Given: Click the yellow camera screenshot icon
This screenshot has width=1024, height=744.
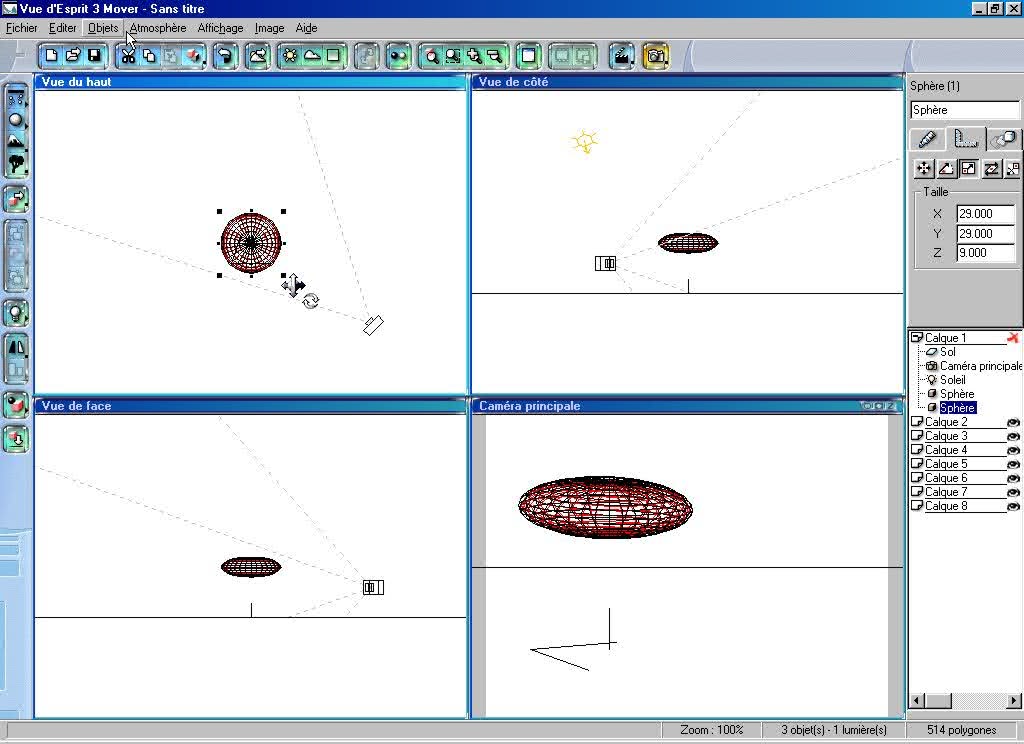Looking at the screenshot, I should 656,56.
